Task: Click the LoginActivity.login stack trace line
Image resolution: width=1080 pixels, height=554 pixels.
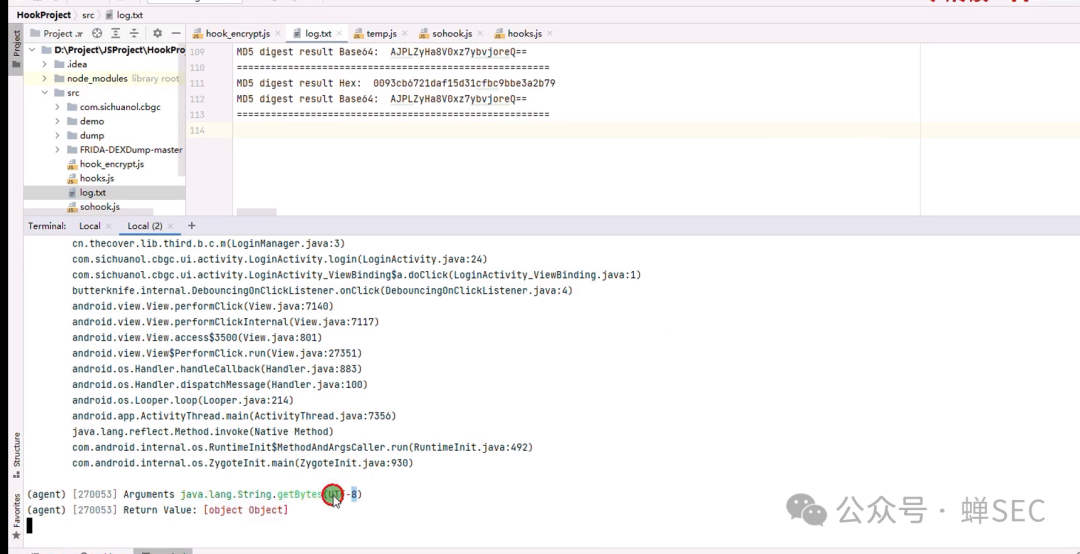Action: pos(280,259)
